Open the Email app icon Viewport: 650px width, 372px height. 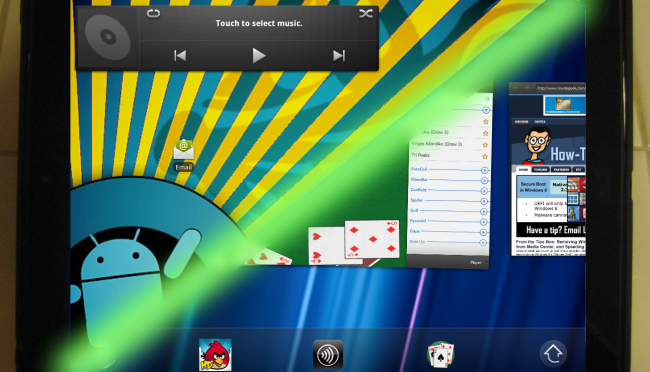[x=184, y=155]
